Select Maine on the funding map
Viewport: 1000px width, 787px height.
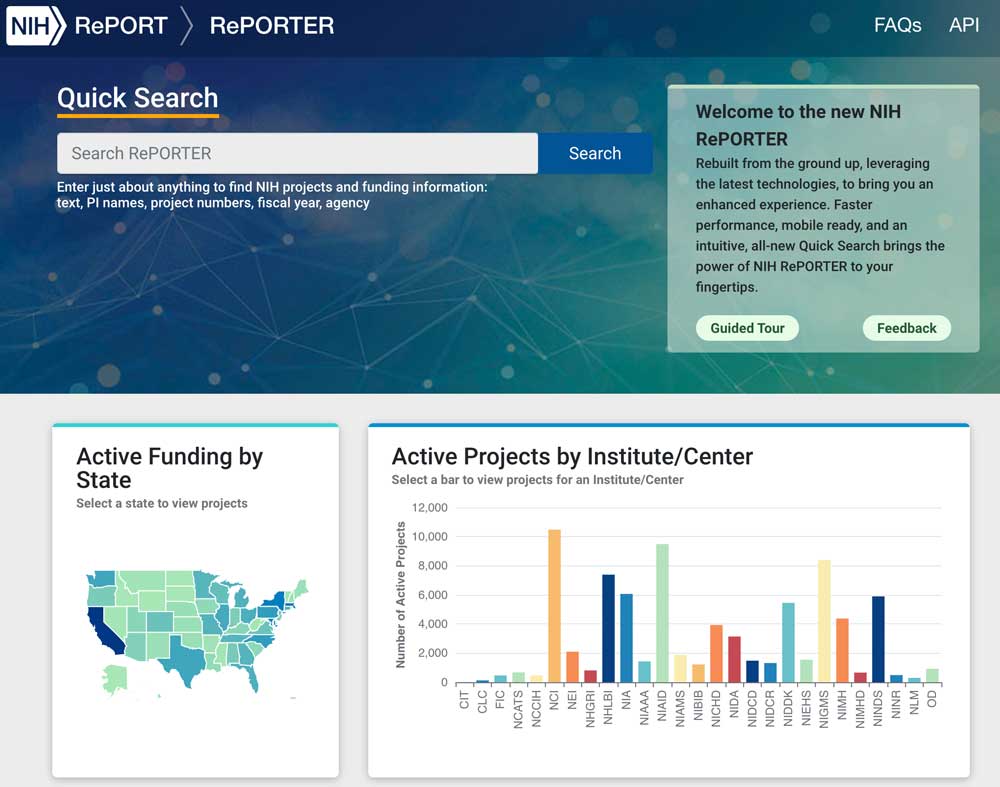(x=302, y=587)
